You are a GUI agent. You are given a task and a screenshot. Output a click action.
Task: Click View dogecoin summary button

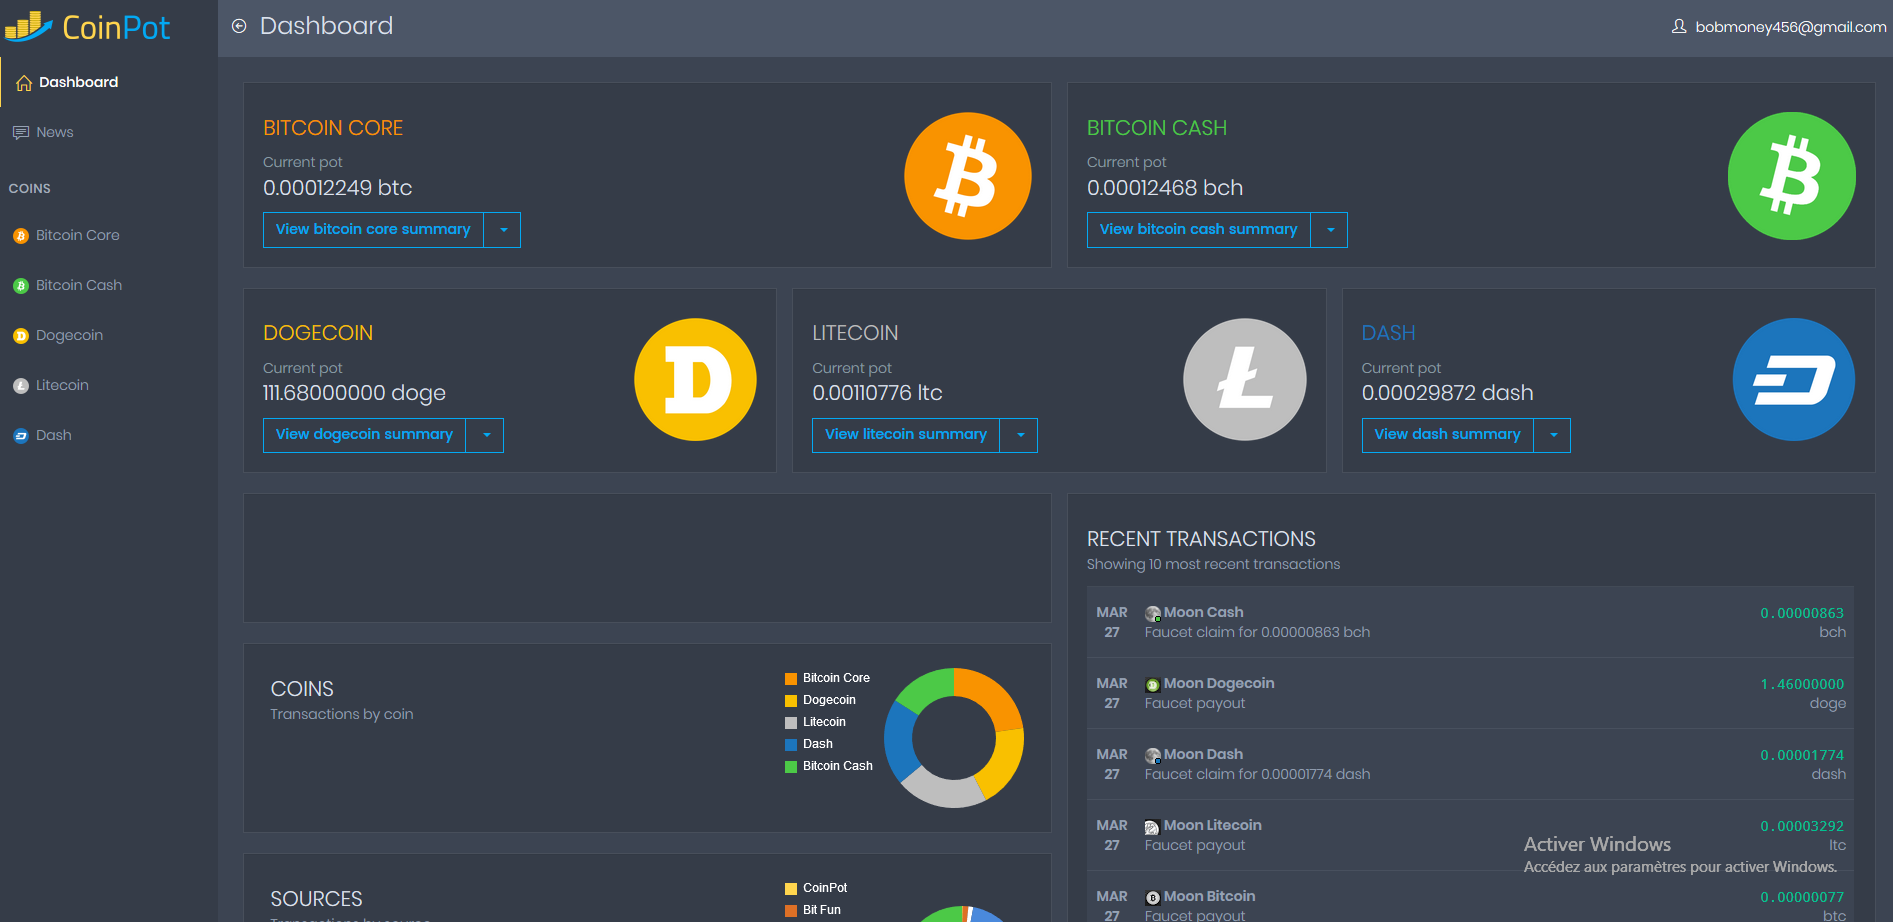[x=364, y=435]
